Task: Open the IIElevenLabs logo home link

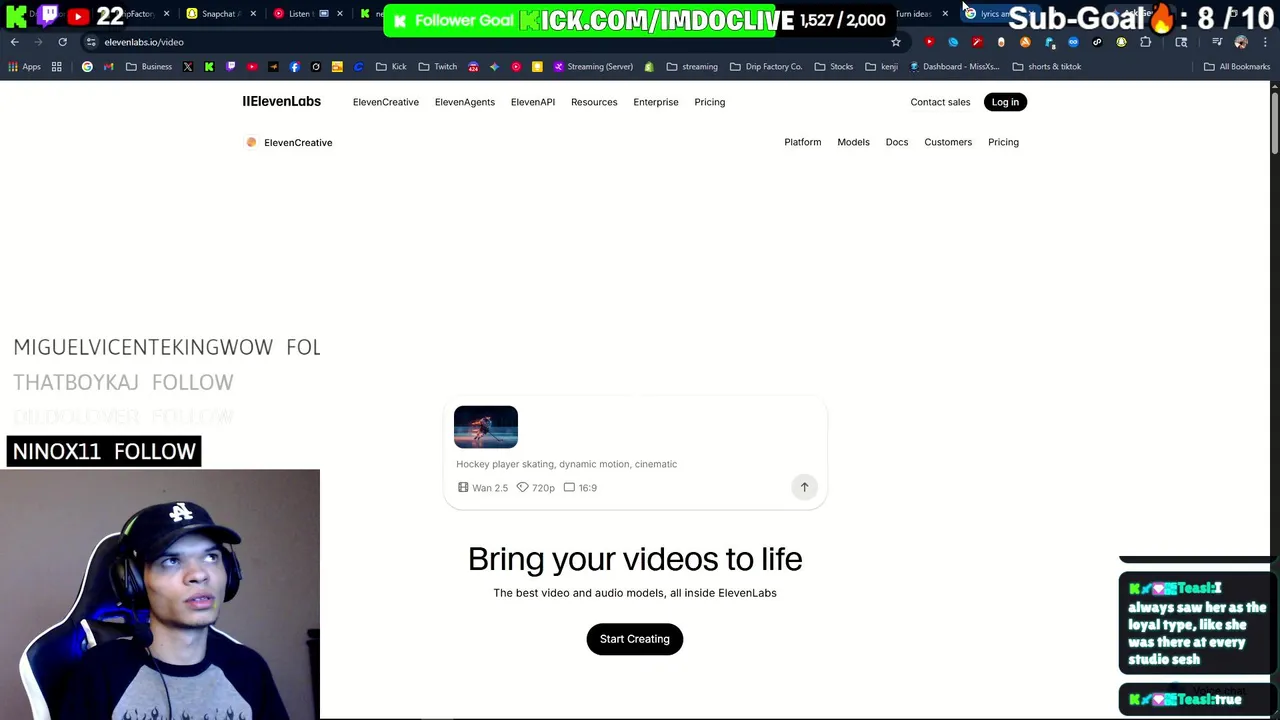Action: tap(282, 102)
